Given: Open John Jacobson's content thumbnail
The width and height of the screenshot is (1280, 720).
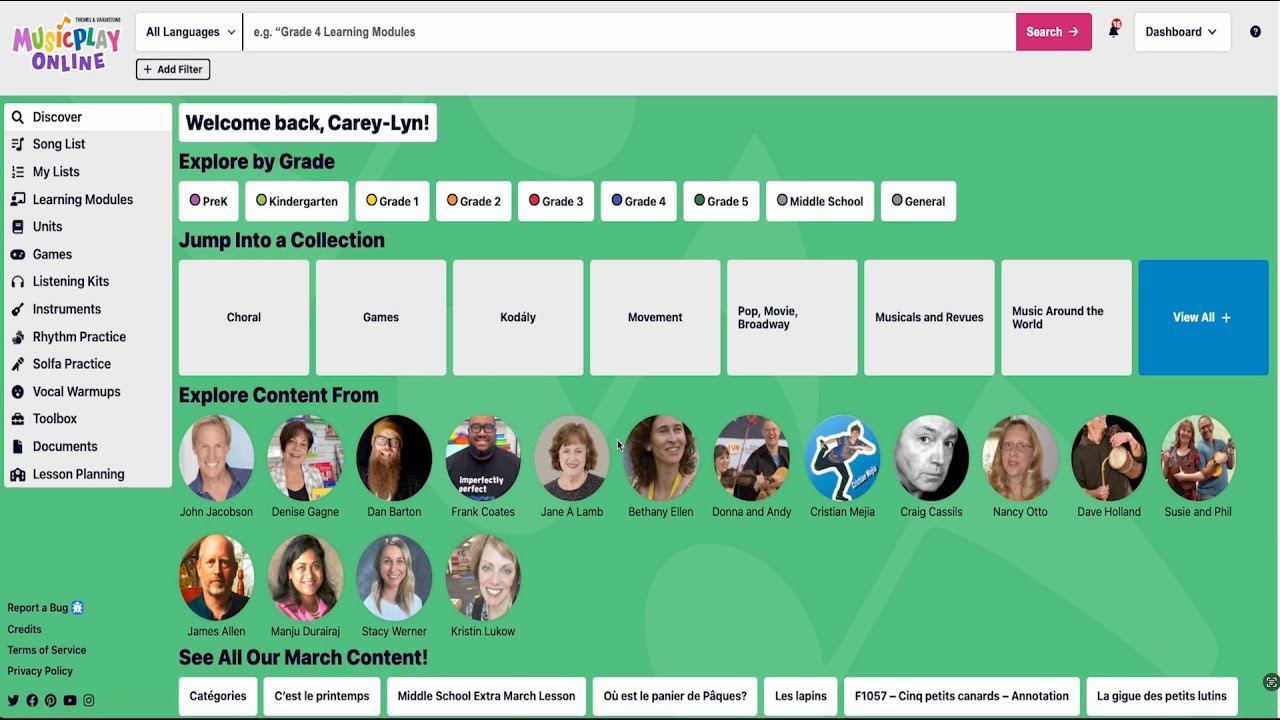Looking at the screenshot, I should tap(216, 458).
